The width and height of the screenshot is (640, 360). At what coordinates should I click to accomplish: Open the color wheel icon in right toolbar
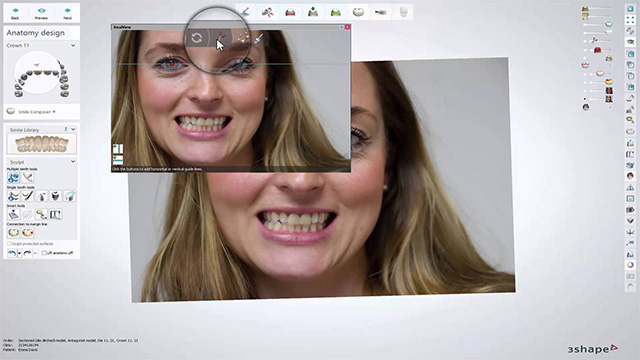pyautogui.click(x=630, y=265)
